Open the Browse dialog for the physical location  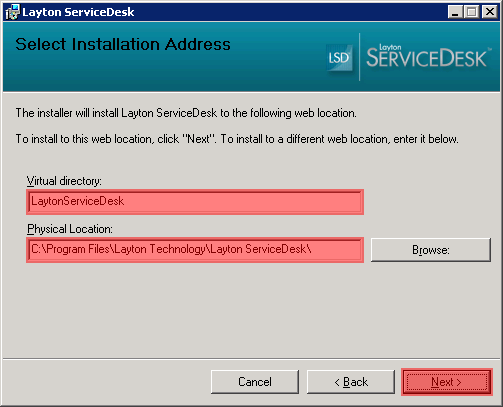click(431, 250)
